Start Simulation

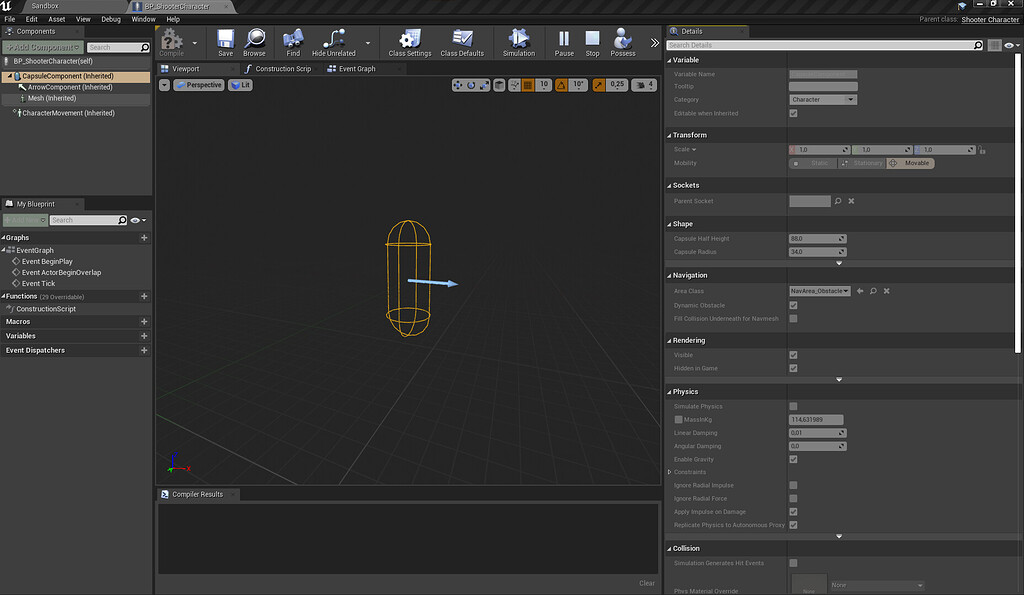tap(517, 40)
